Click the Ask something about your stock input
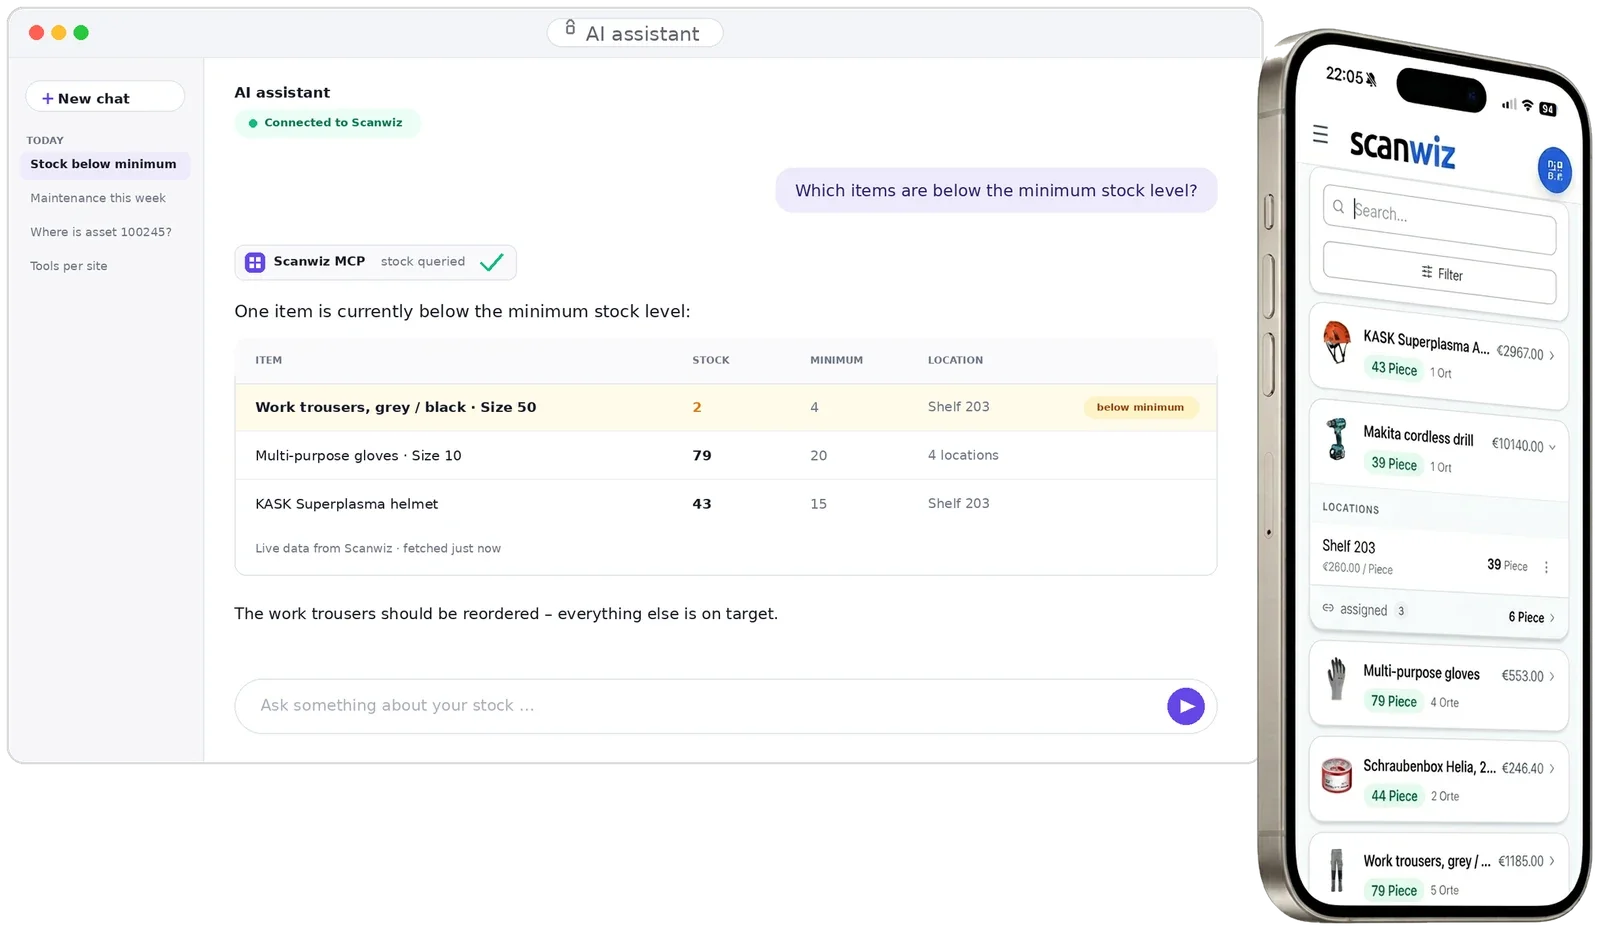Image resolution: width=1600 pixels, height=931 pixels. click(x=726, y=706)
